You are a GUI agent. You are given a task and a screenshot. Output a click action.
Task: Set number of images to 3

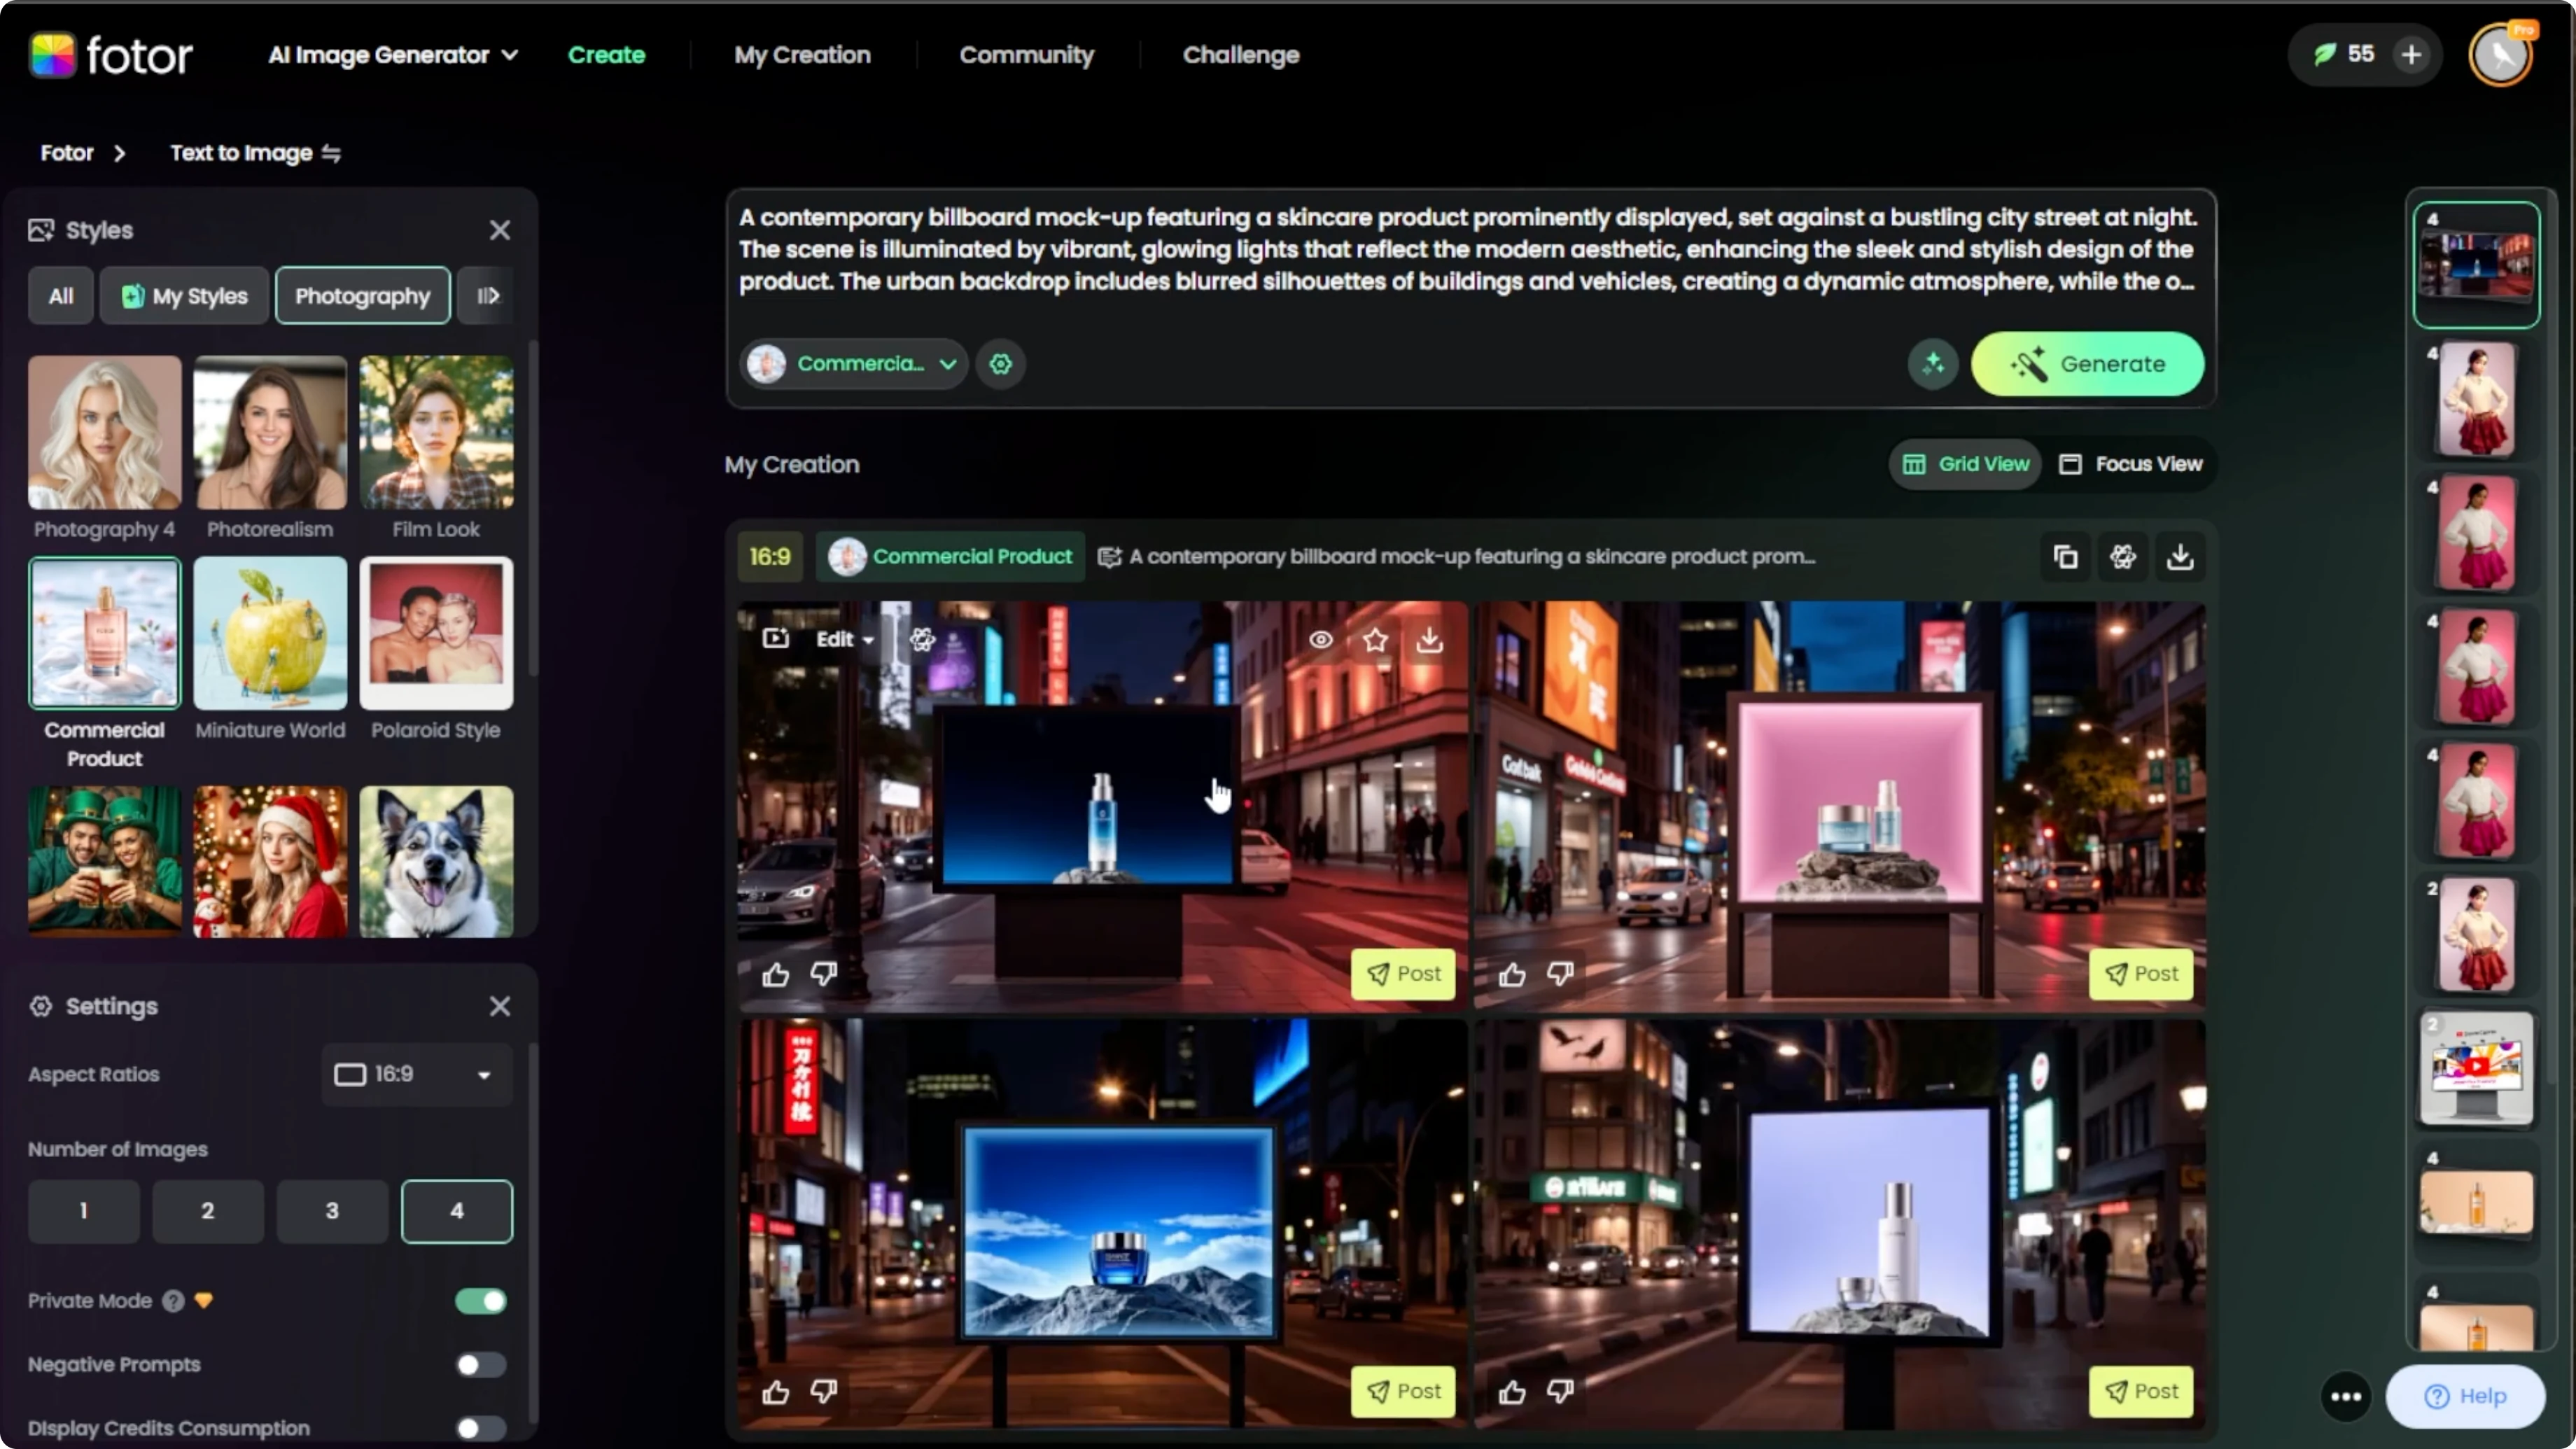pyautogui.click(x=332, y=1211)
